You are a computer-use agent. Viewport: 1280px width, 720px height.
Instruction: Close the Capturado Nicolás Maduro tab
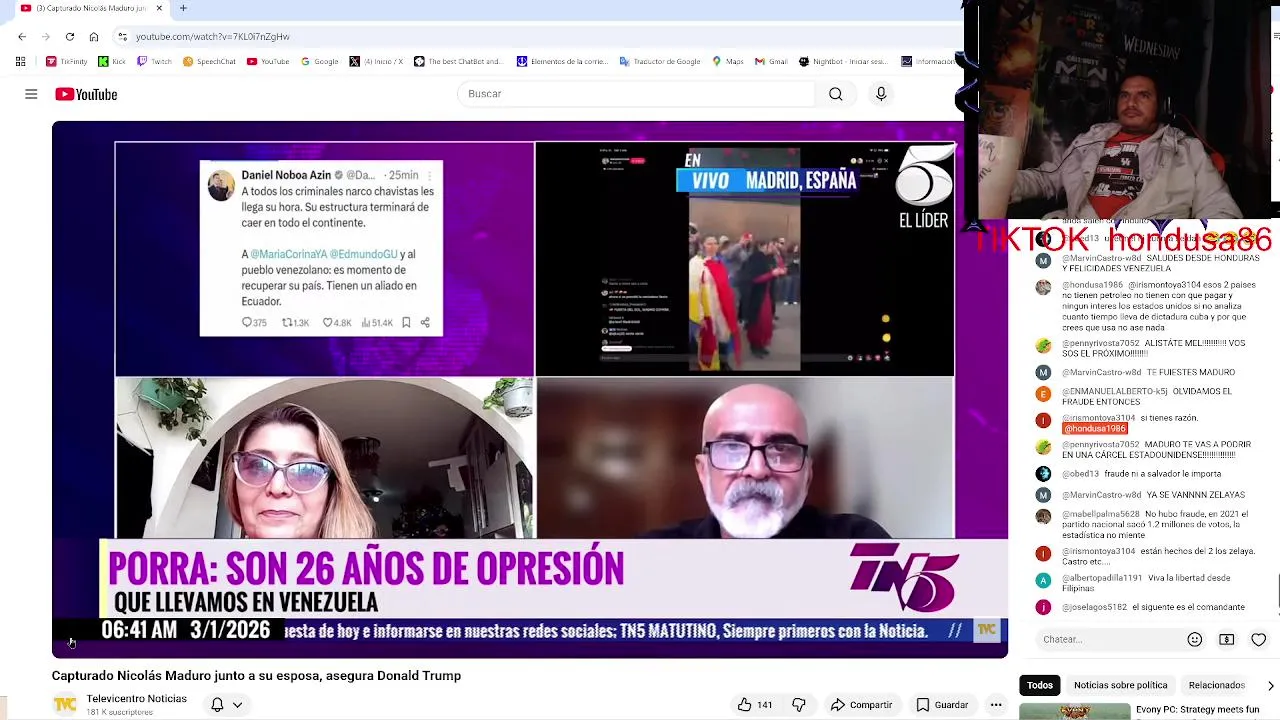(x=159, y=8)
